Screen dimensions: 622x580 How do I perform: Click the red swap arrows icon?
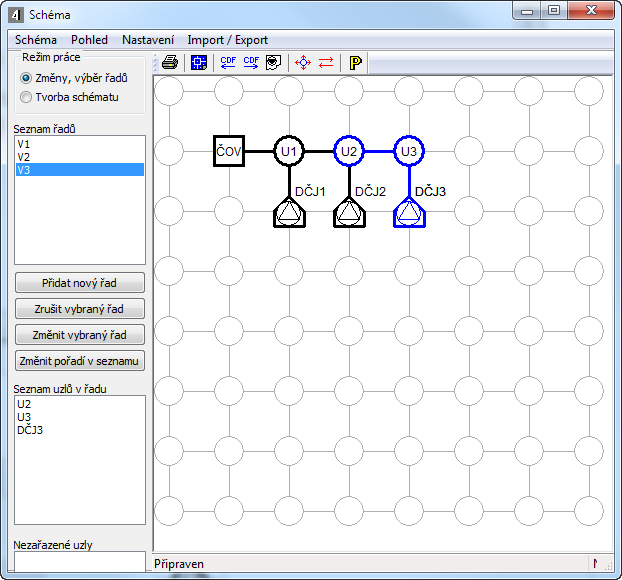(326, 63)
